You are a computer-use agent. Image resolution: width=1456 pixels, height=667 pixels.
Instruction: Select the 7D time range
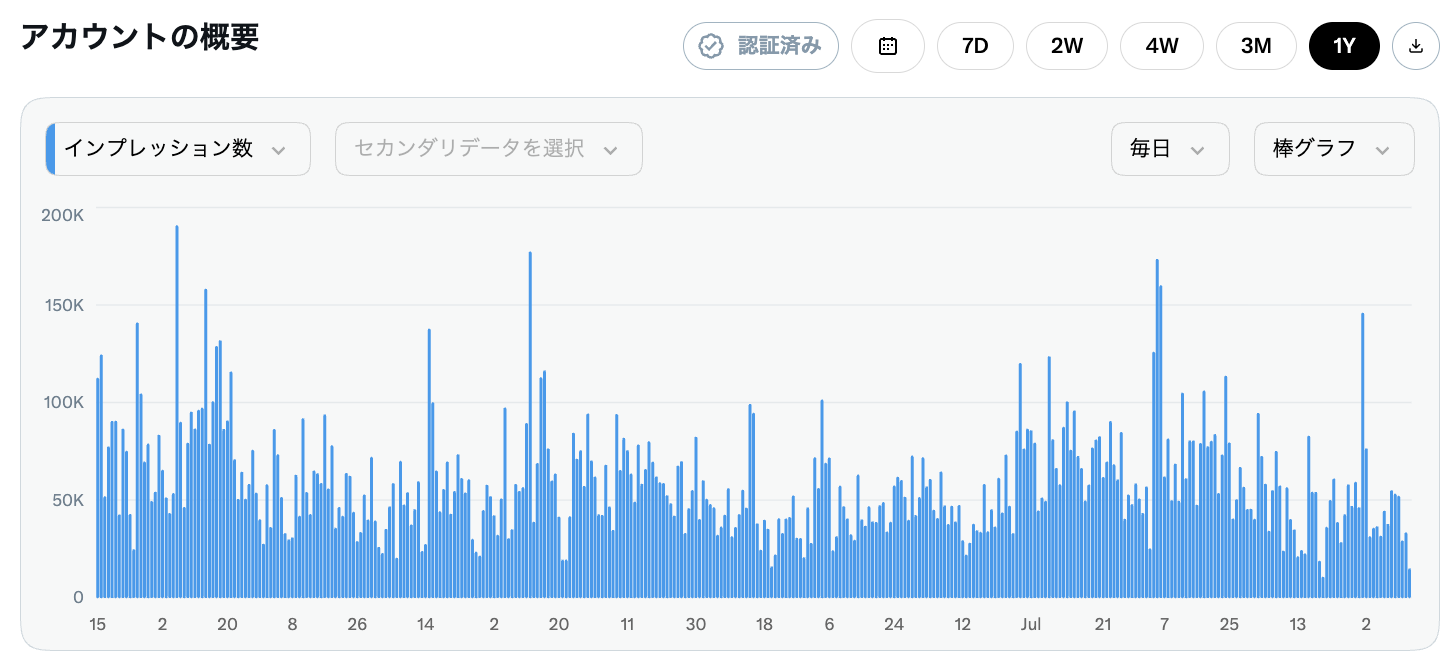(975, 46)
